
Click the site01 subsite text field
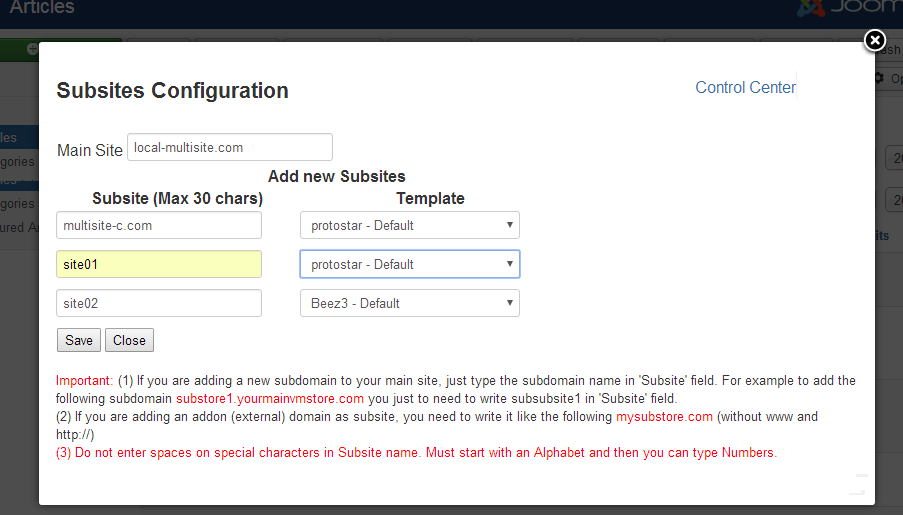click(x=159, y=264)
